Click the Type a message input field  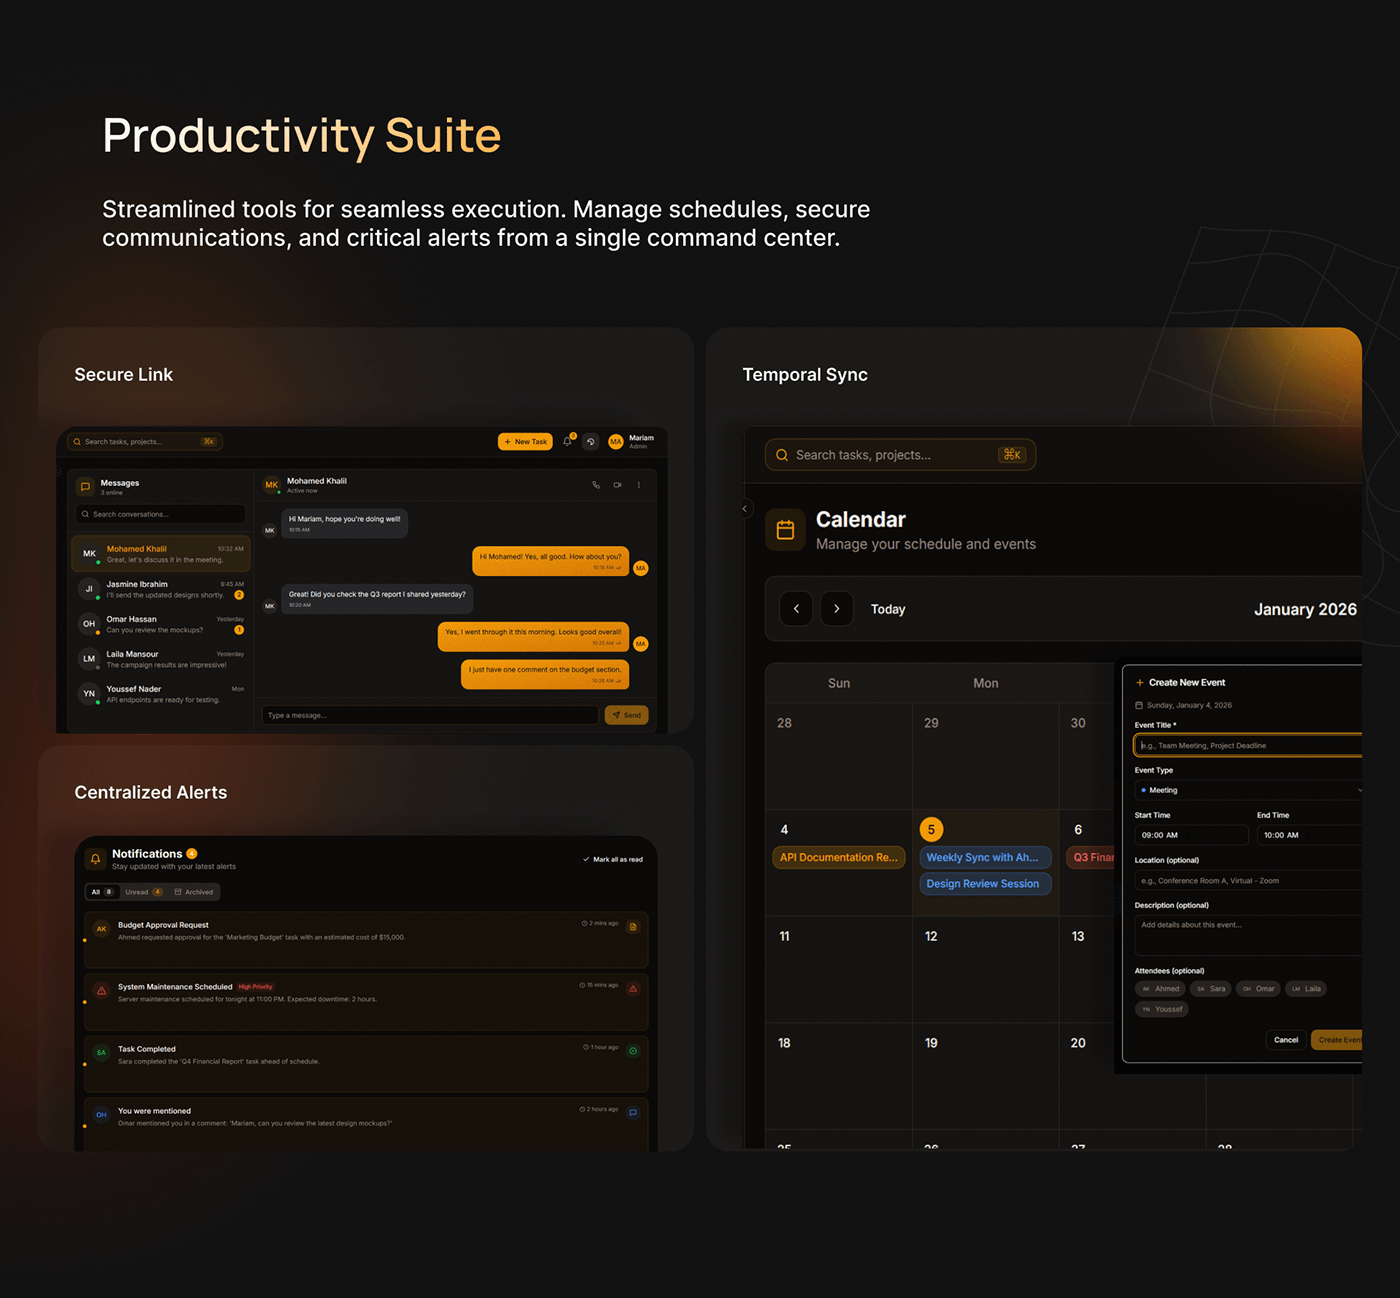(430, 715)
